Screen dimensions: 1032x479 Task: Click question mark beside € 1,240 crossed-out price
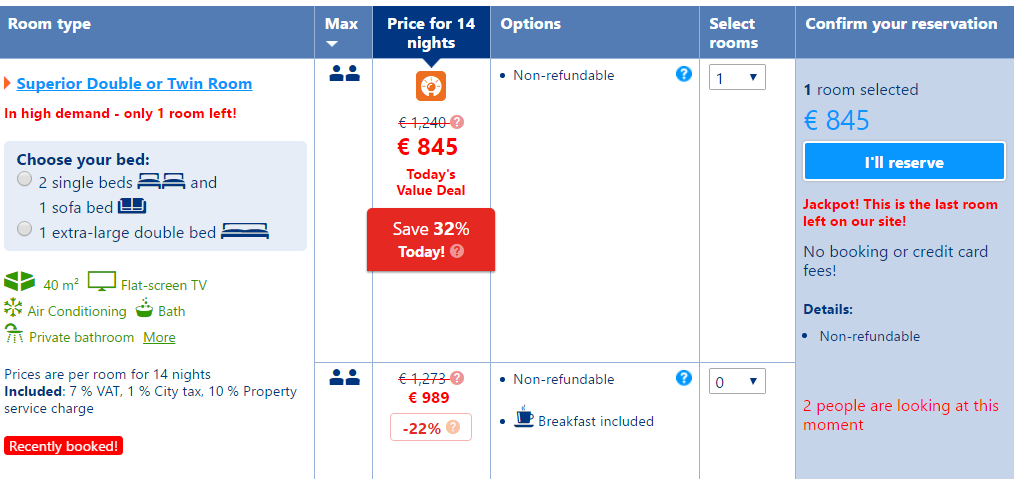click(x=457, y=122)
